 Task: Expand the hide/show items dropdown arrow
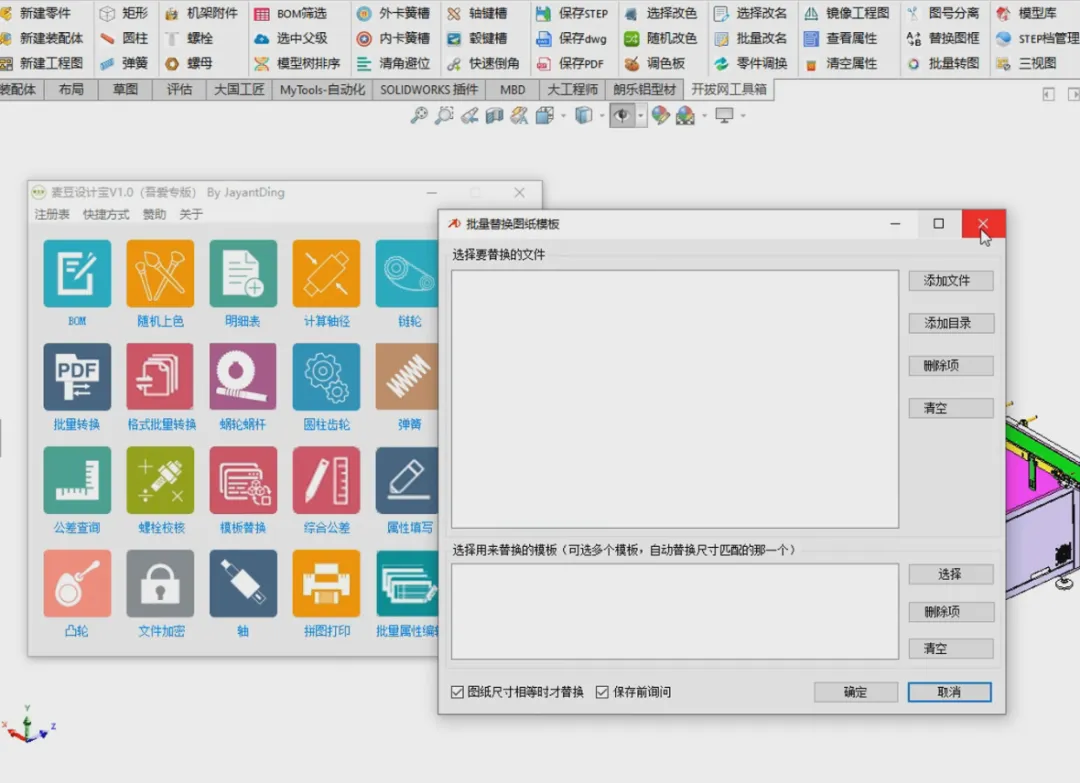[641, 116]
